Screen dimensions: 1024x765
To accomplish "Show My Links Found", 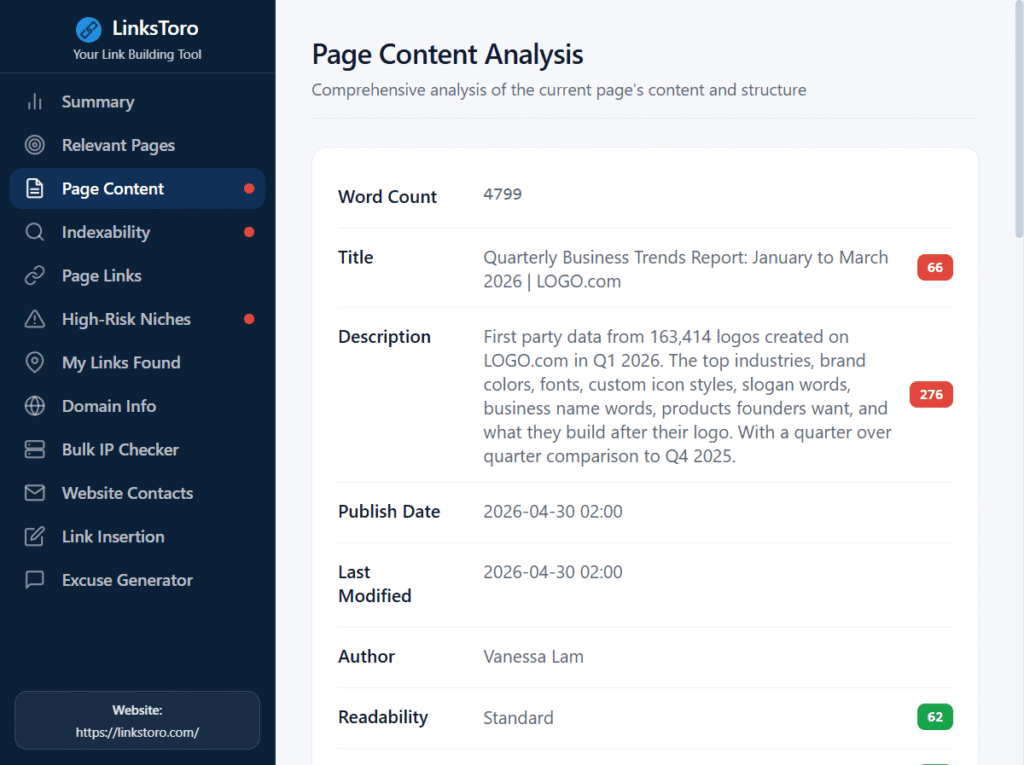I will [x=137, y=363].
